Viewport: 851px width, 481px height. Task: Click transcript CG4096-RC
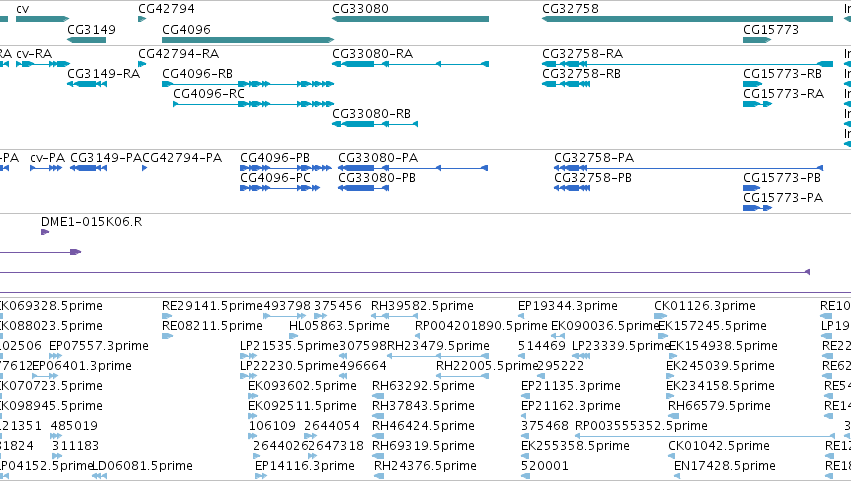pyautogui.click(x=253, y=104)
